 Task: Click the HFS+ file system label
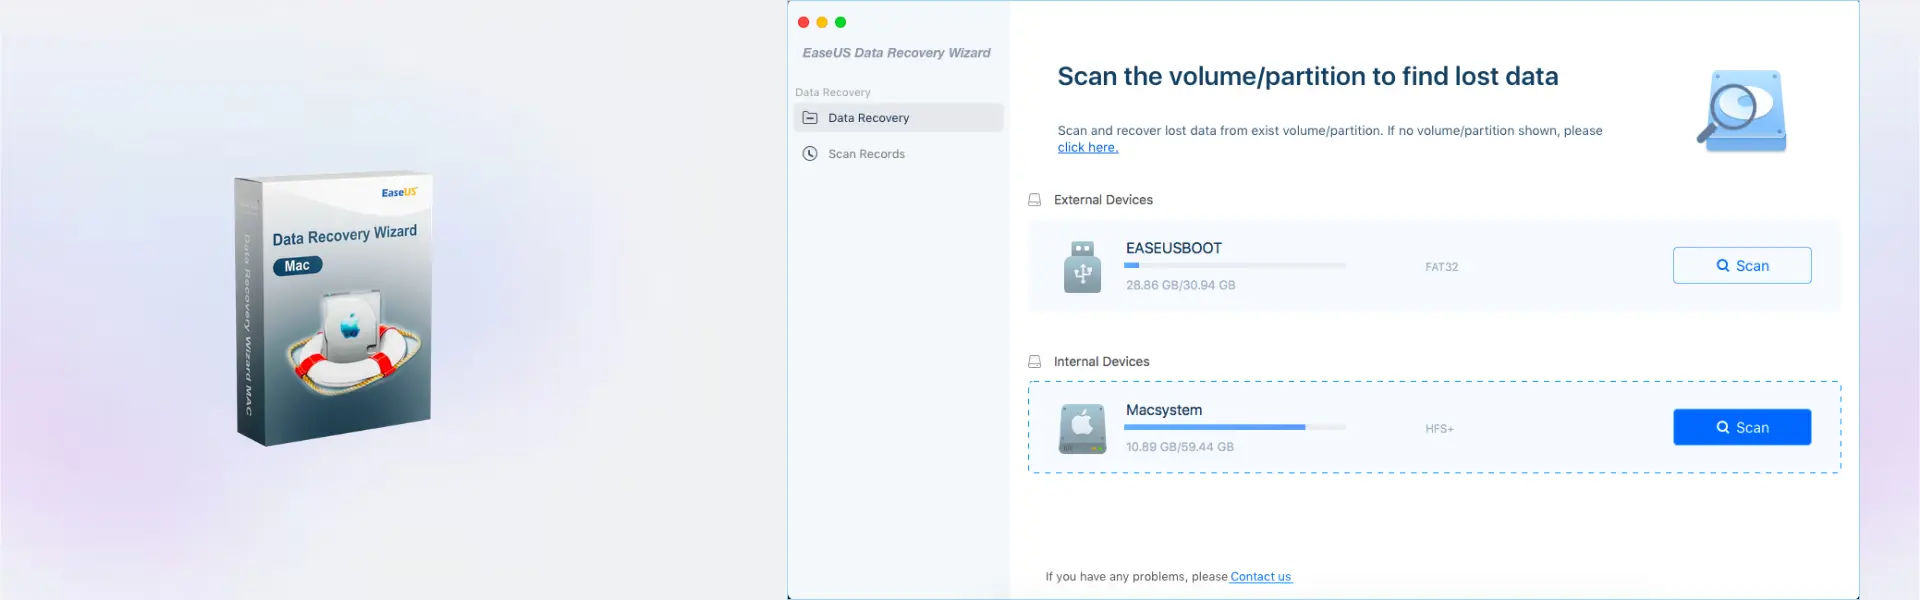point(1440,429)
